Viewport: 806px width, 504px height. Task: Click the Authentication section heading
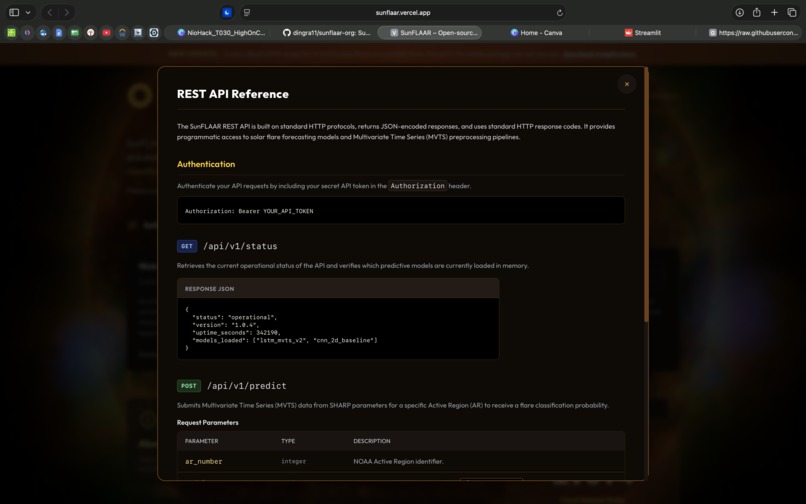[x=206, y=164]
